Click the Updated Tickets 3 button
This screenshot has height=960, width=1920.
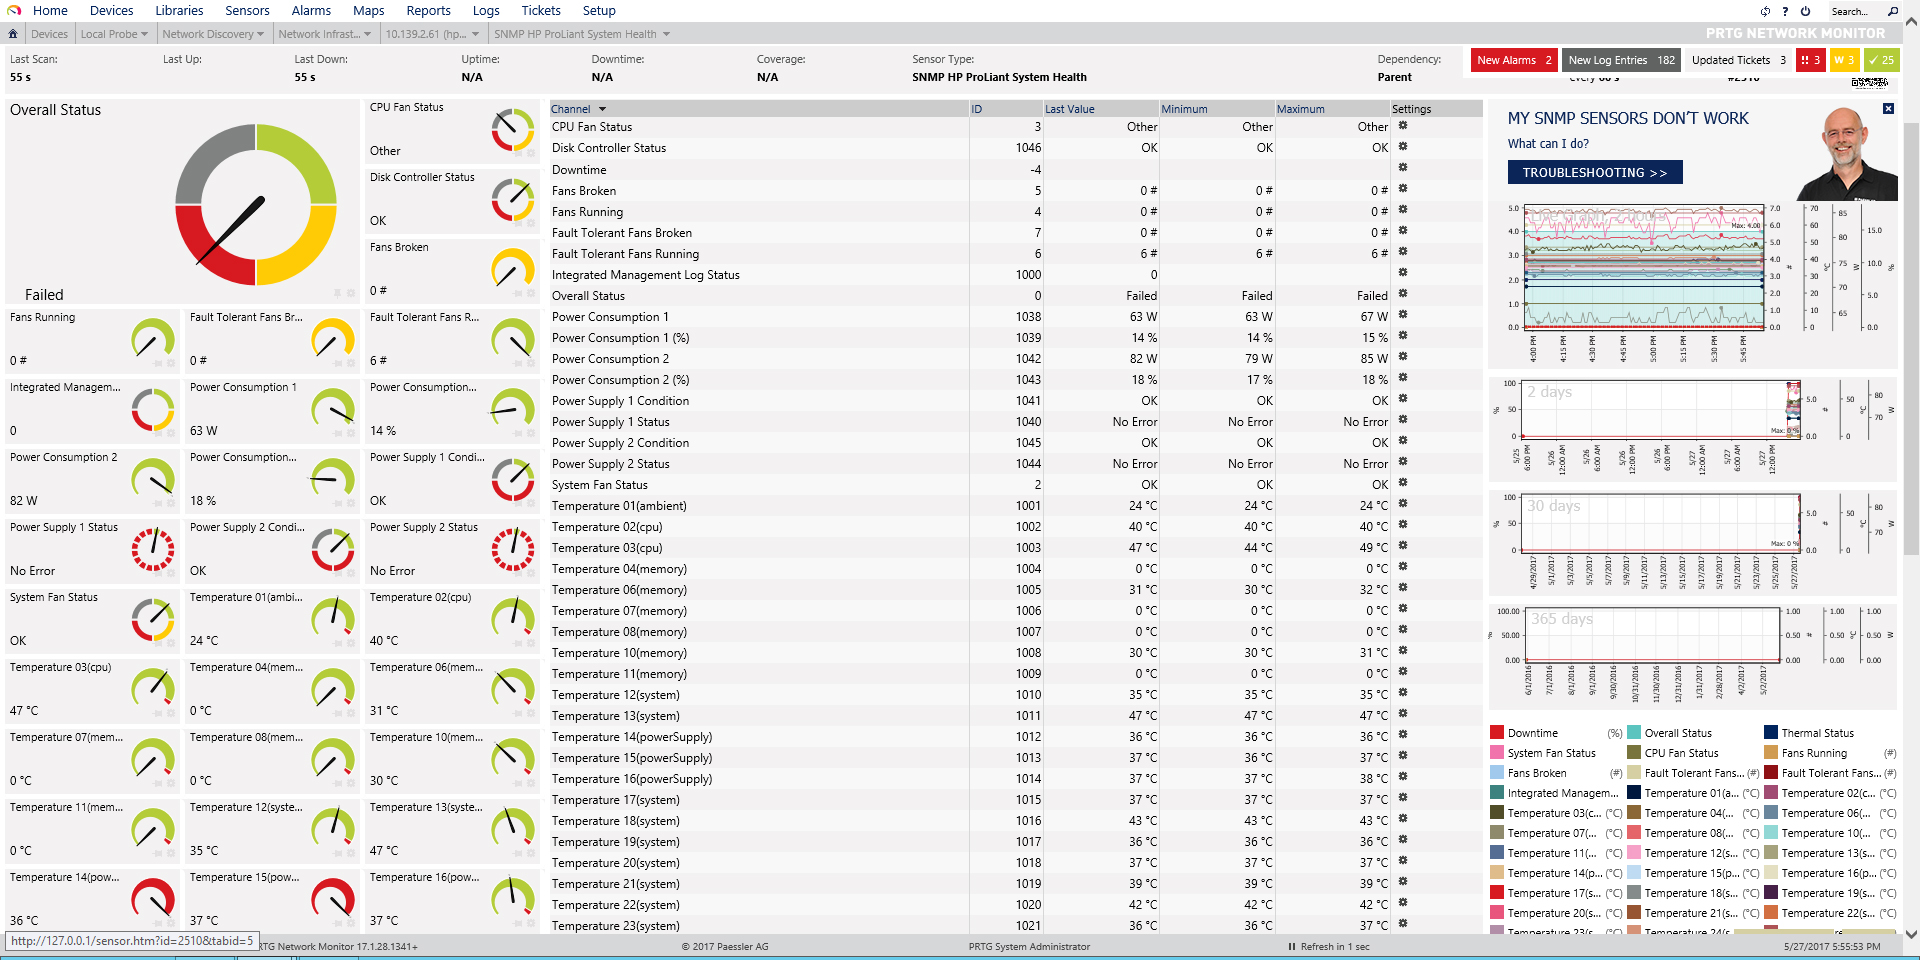[1739, 60]
